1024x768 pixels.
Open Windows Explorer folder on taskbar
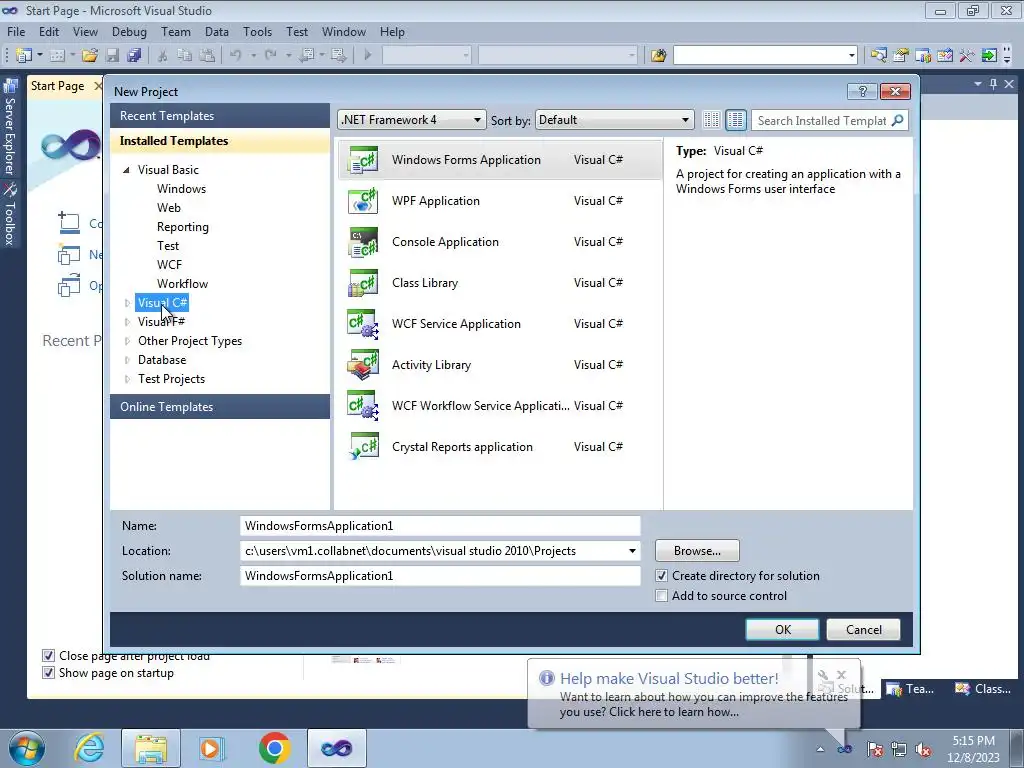pyautogui.click(x=151, y=748)
